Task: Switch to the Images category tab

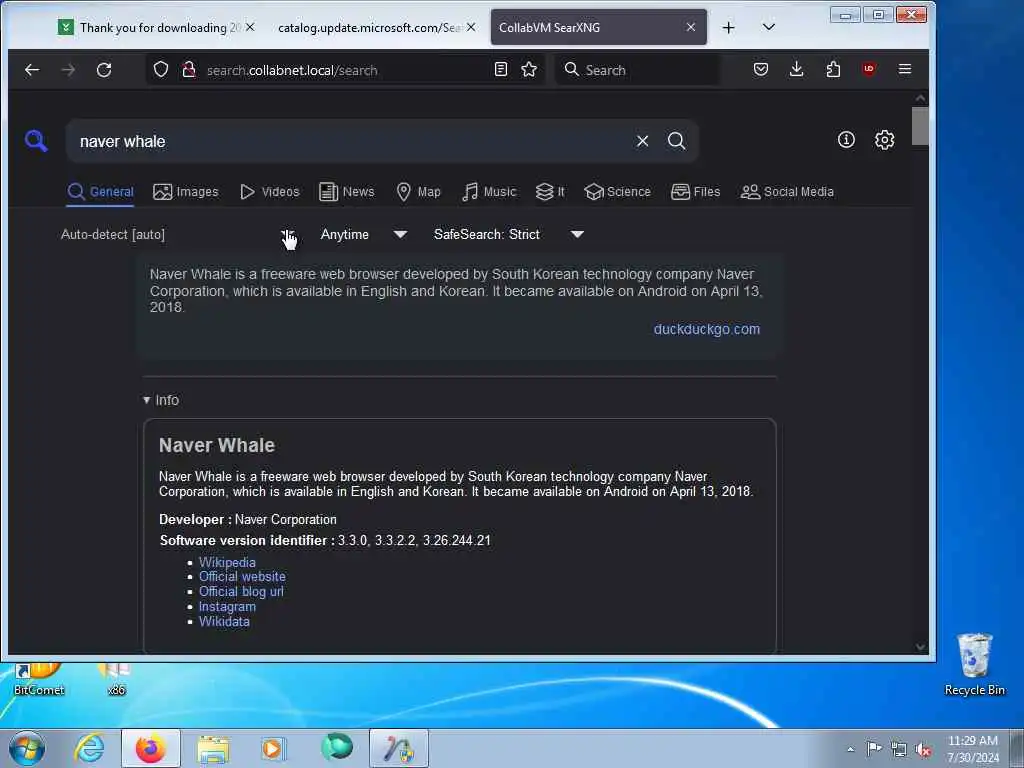Action: (185, 192)
